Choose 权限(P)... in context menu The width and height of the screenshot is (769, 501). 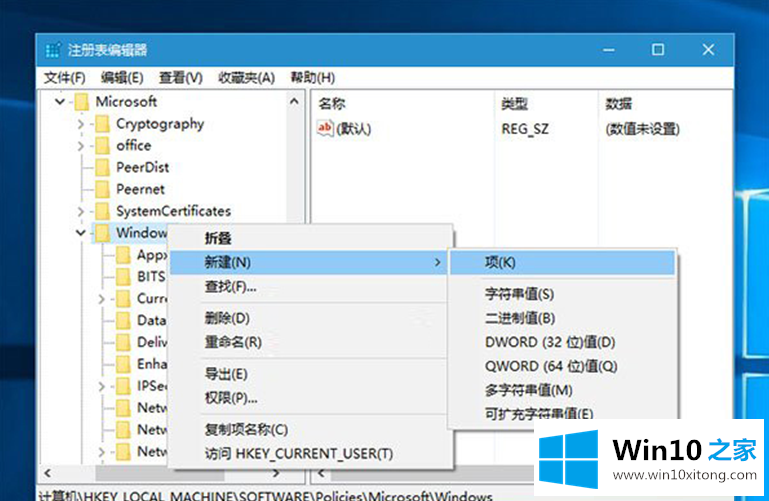click(x=310, y=398)
